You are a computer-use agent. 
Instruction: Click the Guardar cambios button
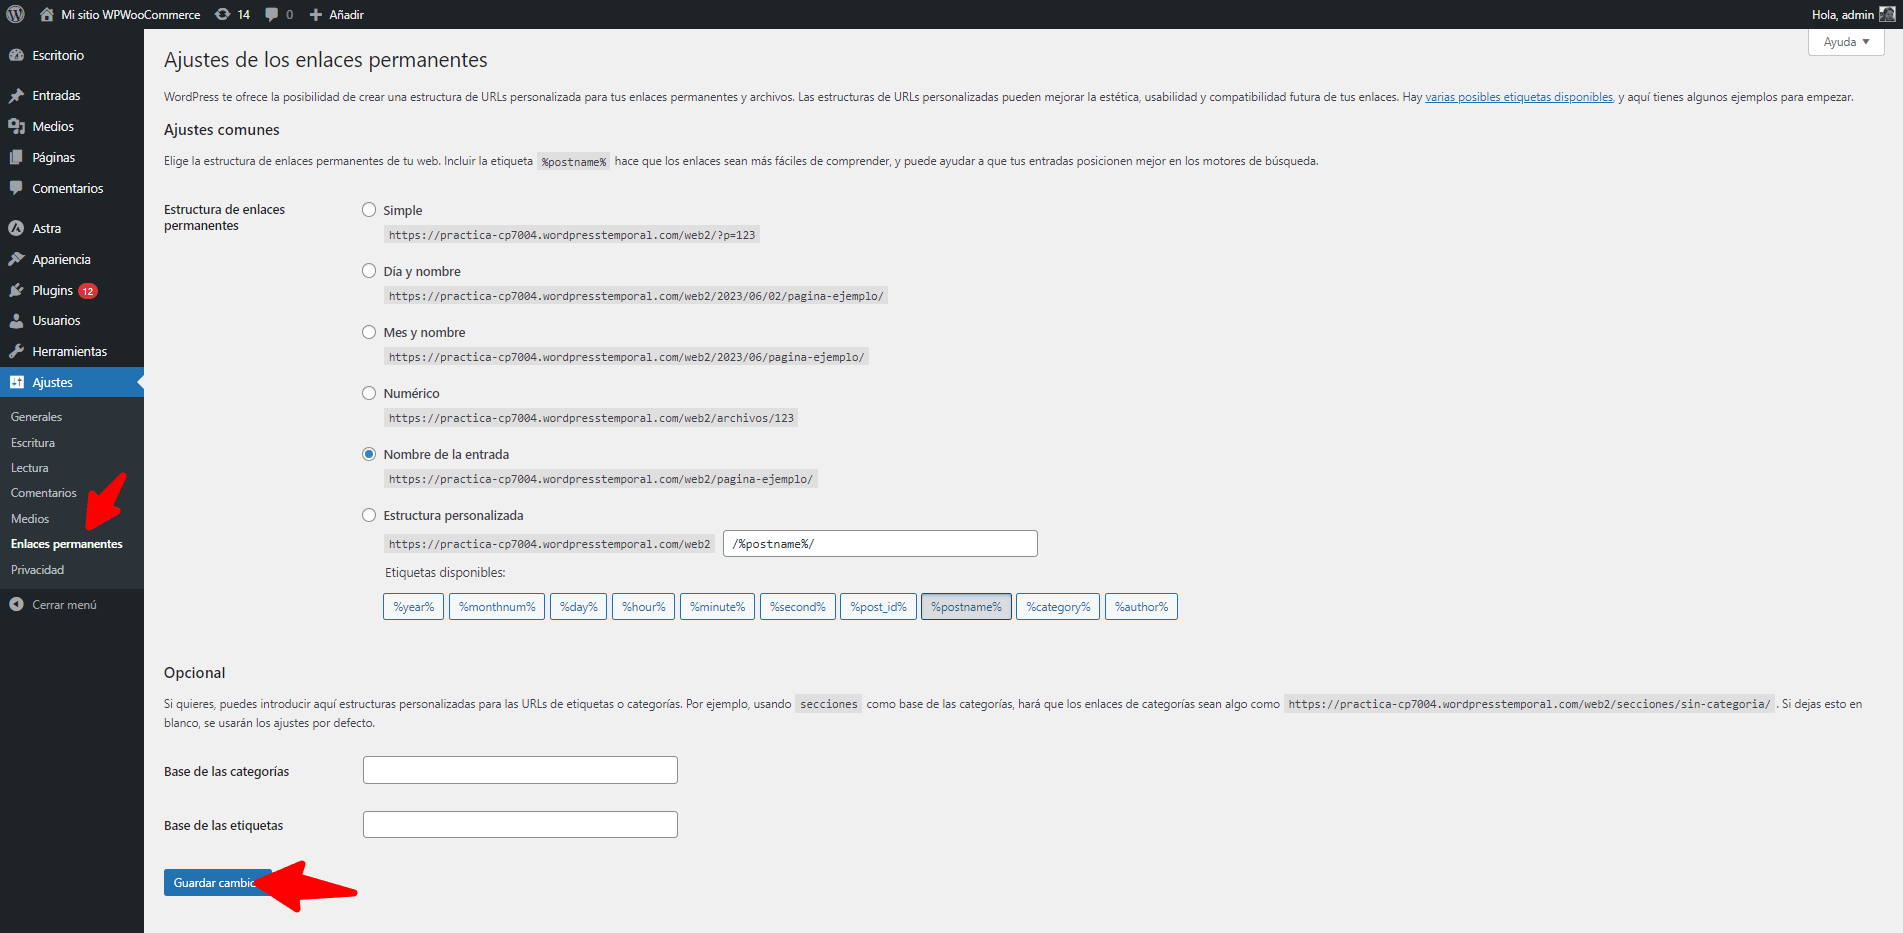(218, 882)
